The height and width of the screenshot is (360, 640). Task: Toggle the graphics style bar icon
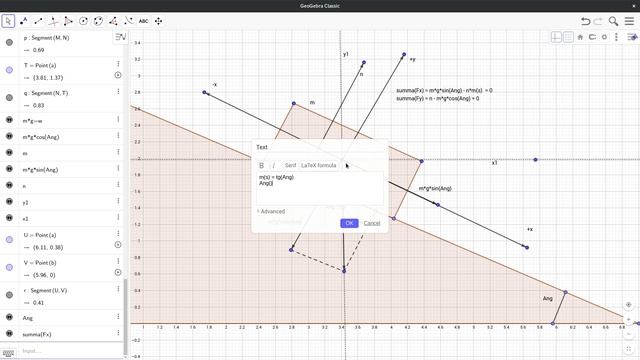click(x=632, y=37)
